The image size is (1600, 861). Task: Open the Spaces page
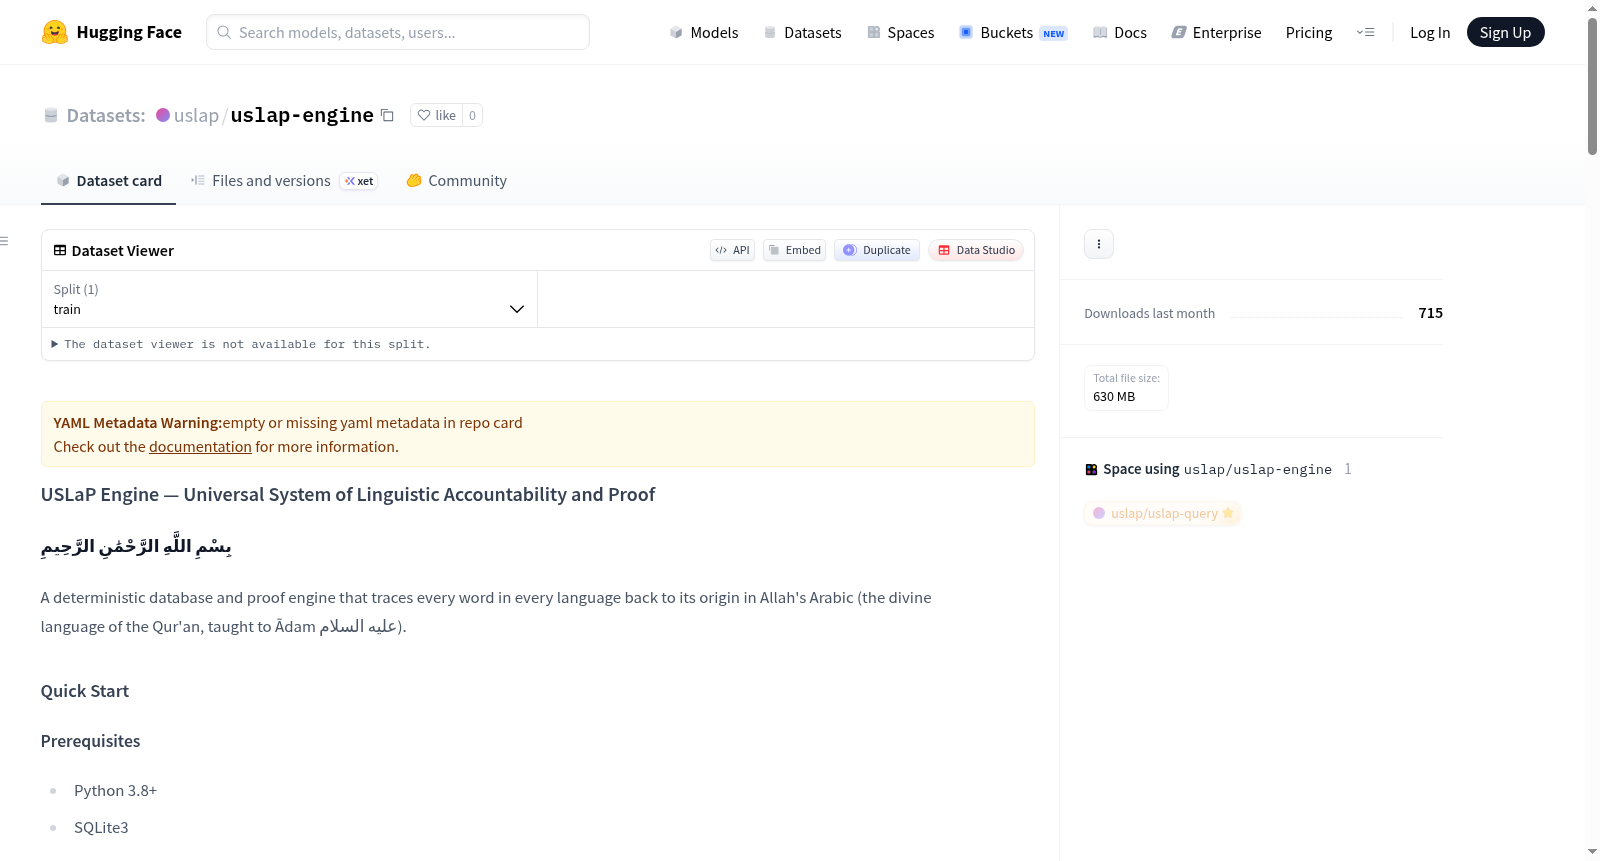901,32
